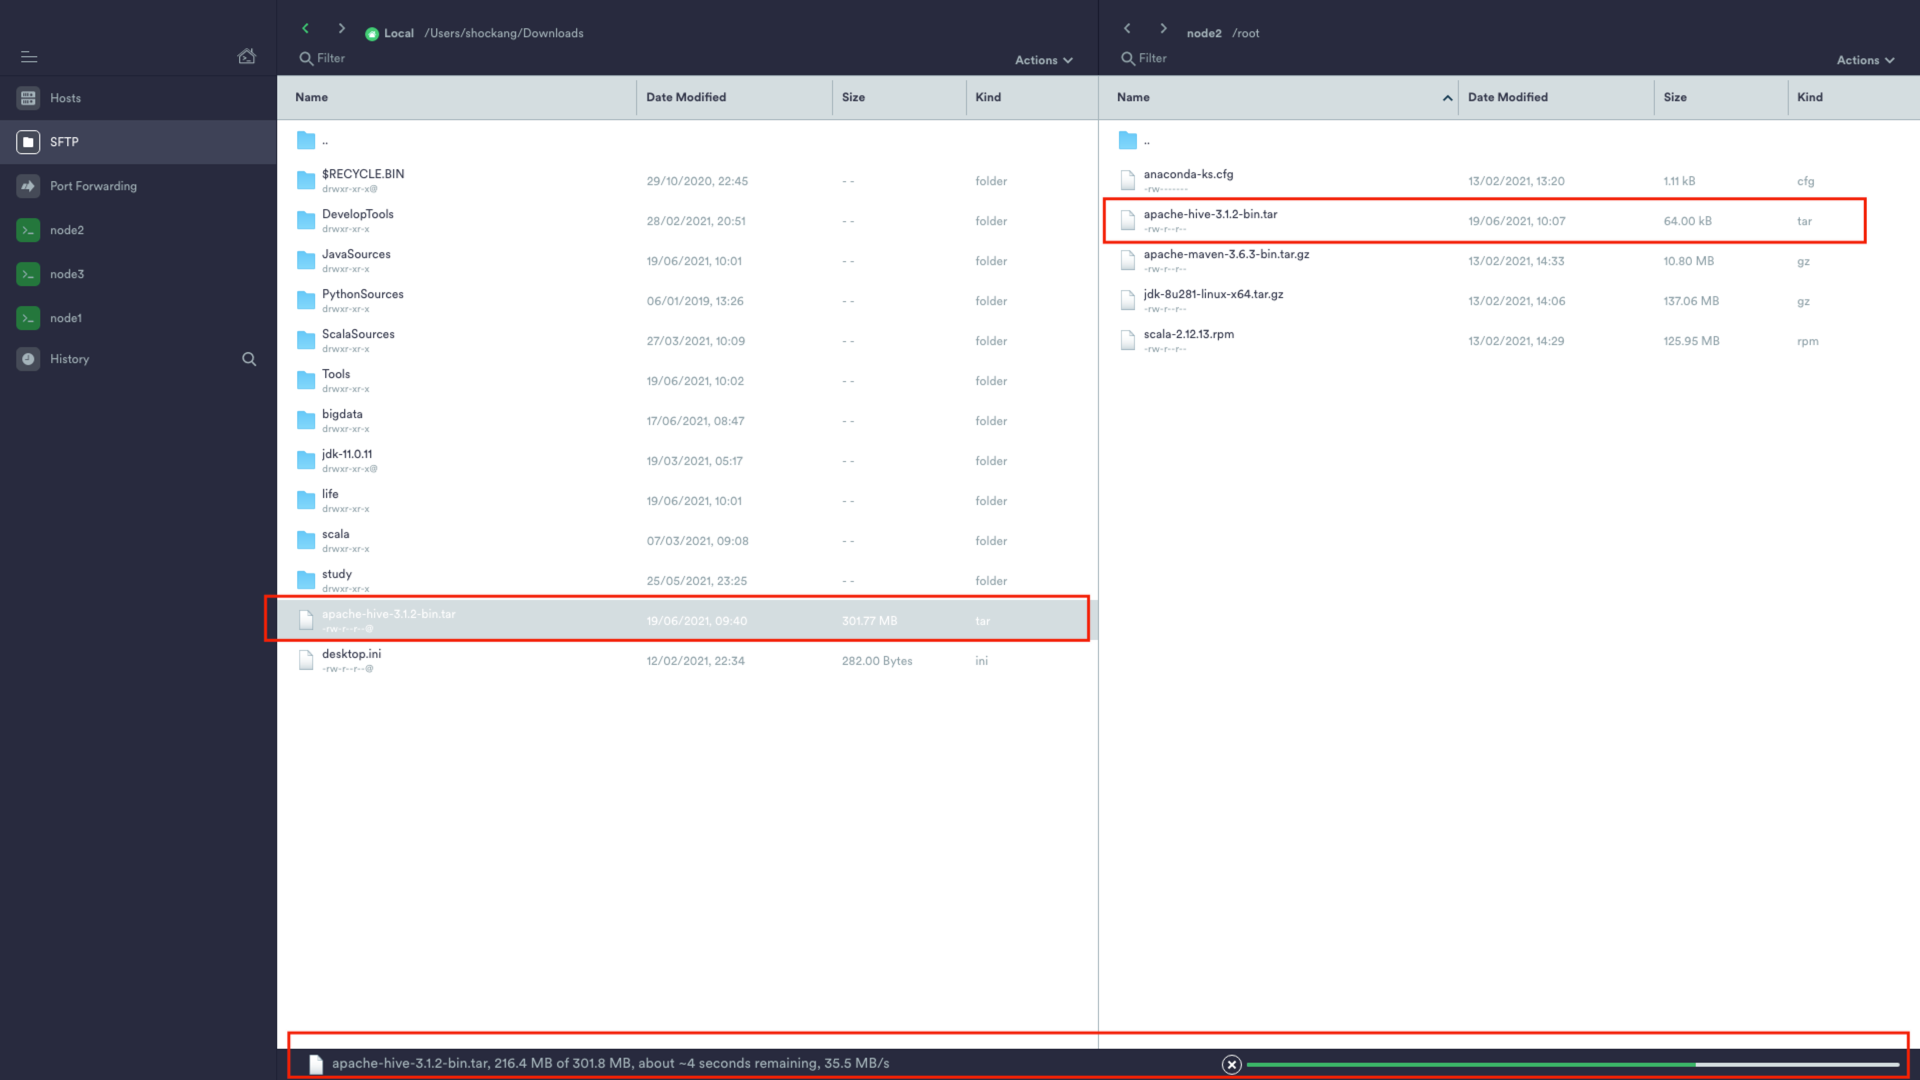Click the left panel search/filter icon

248,359
